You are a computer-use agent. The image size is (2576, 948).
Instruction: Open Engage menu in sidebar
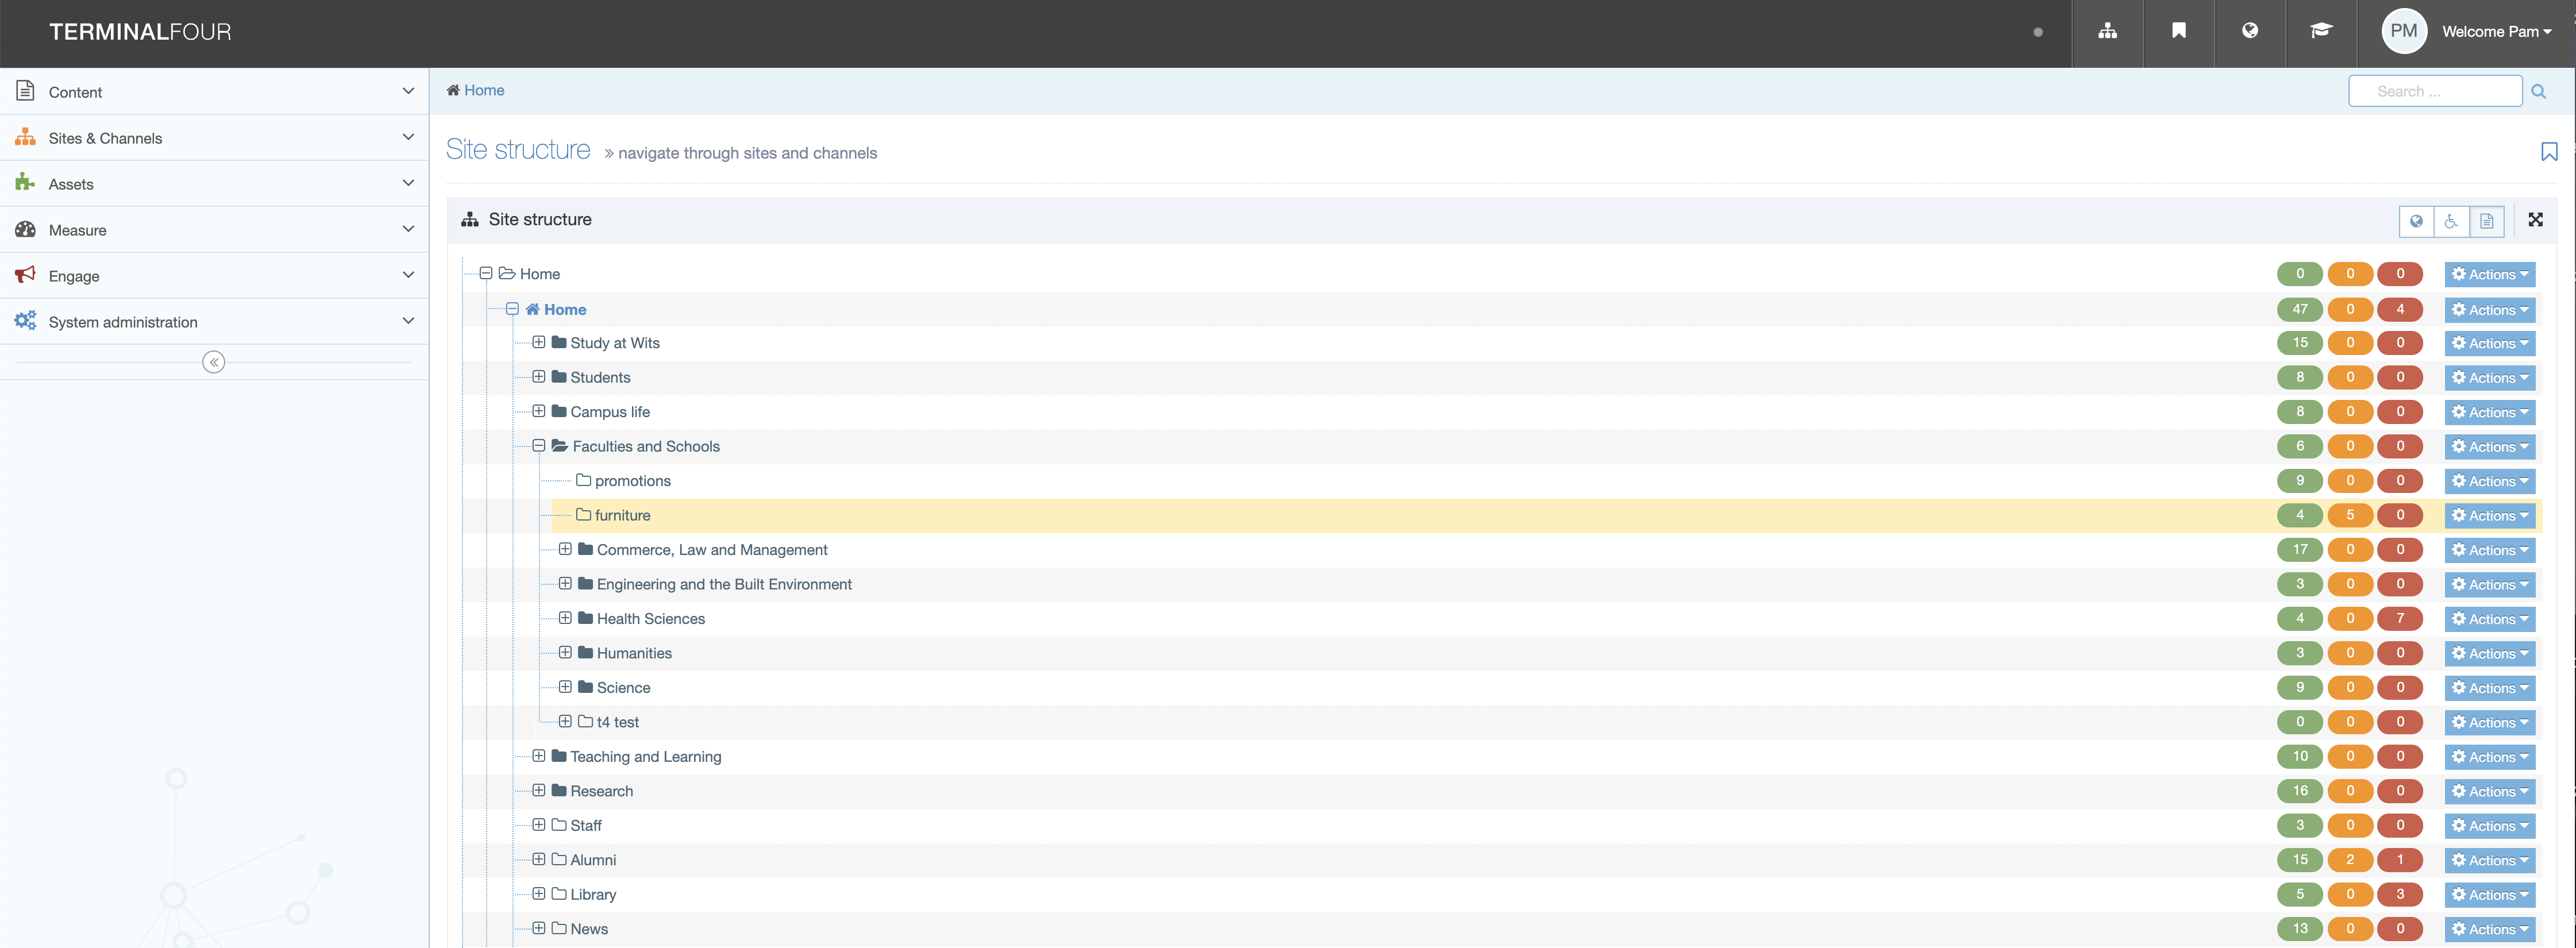point(214,276)
